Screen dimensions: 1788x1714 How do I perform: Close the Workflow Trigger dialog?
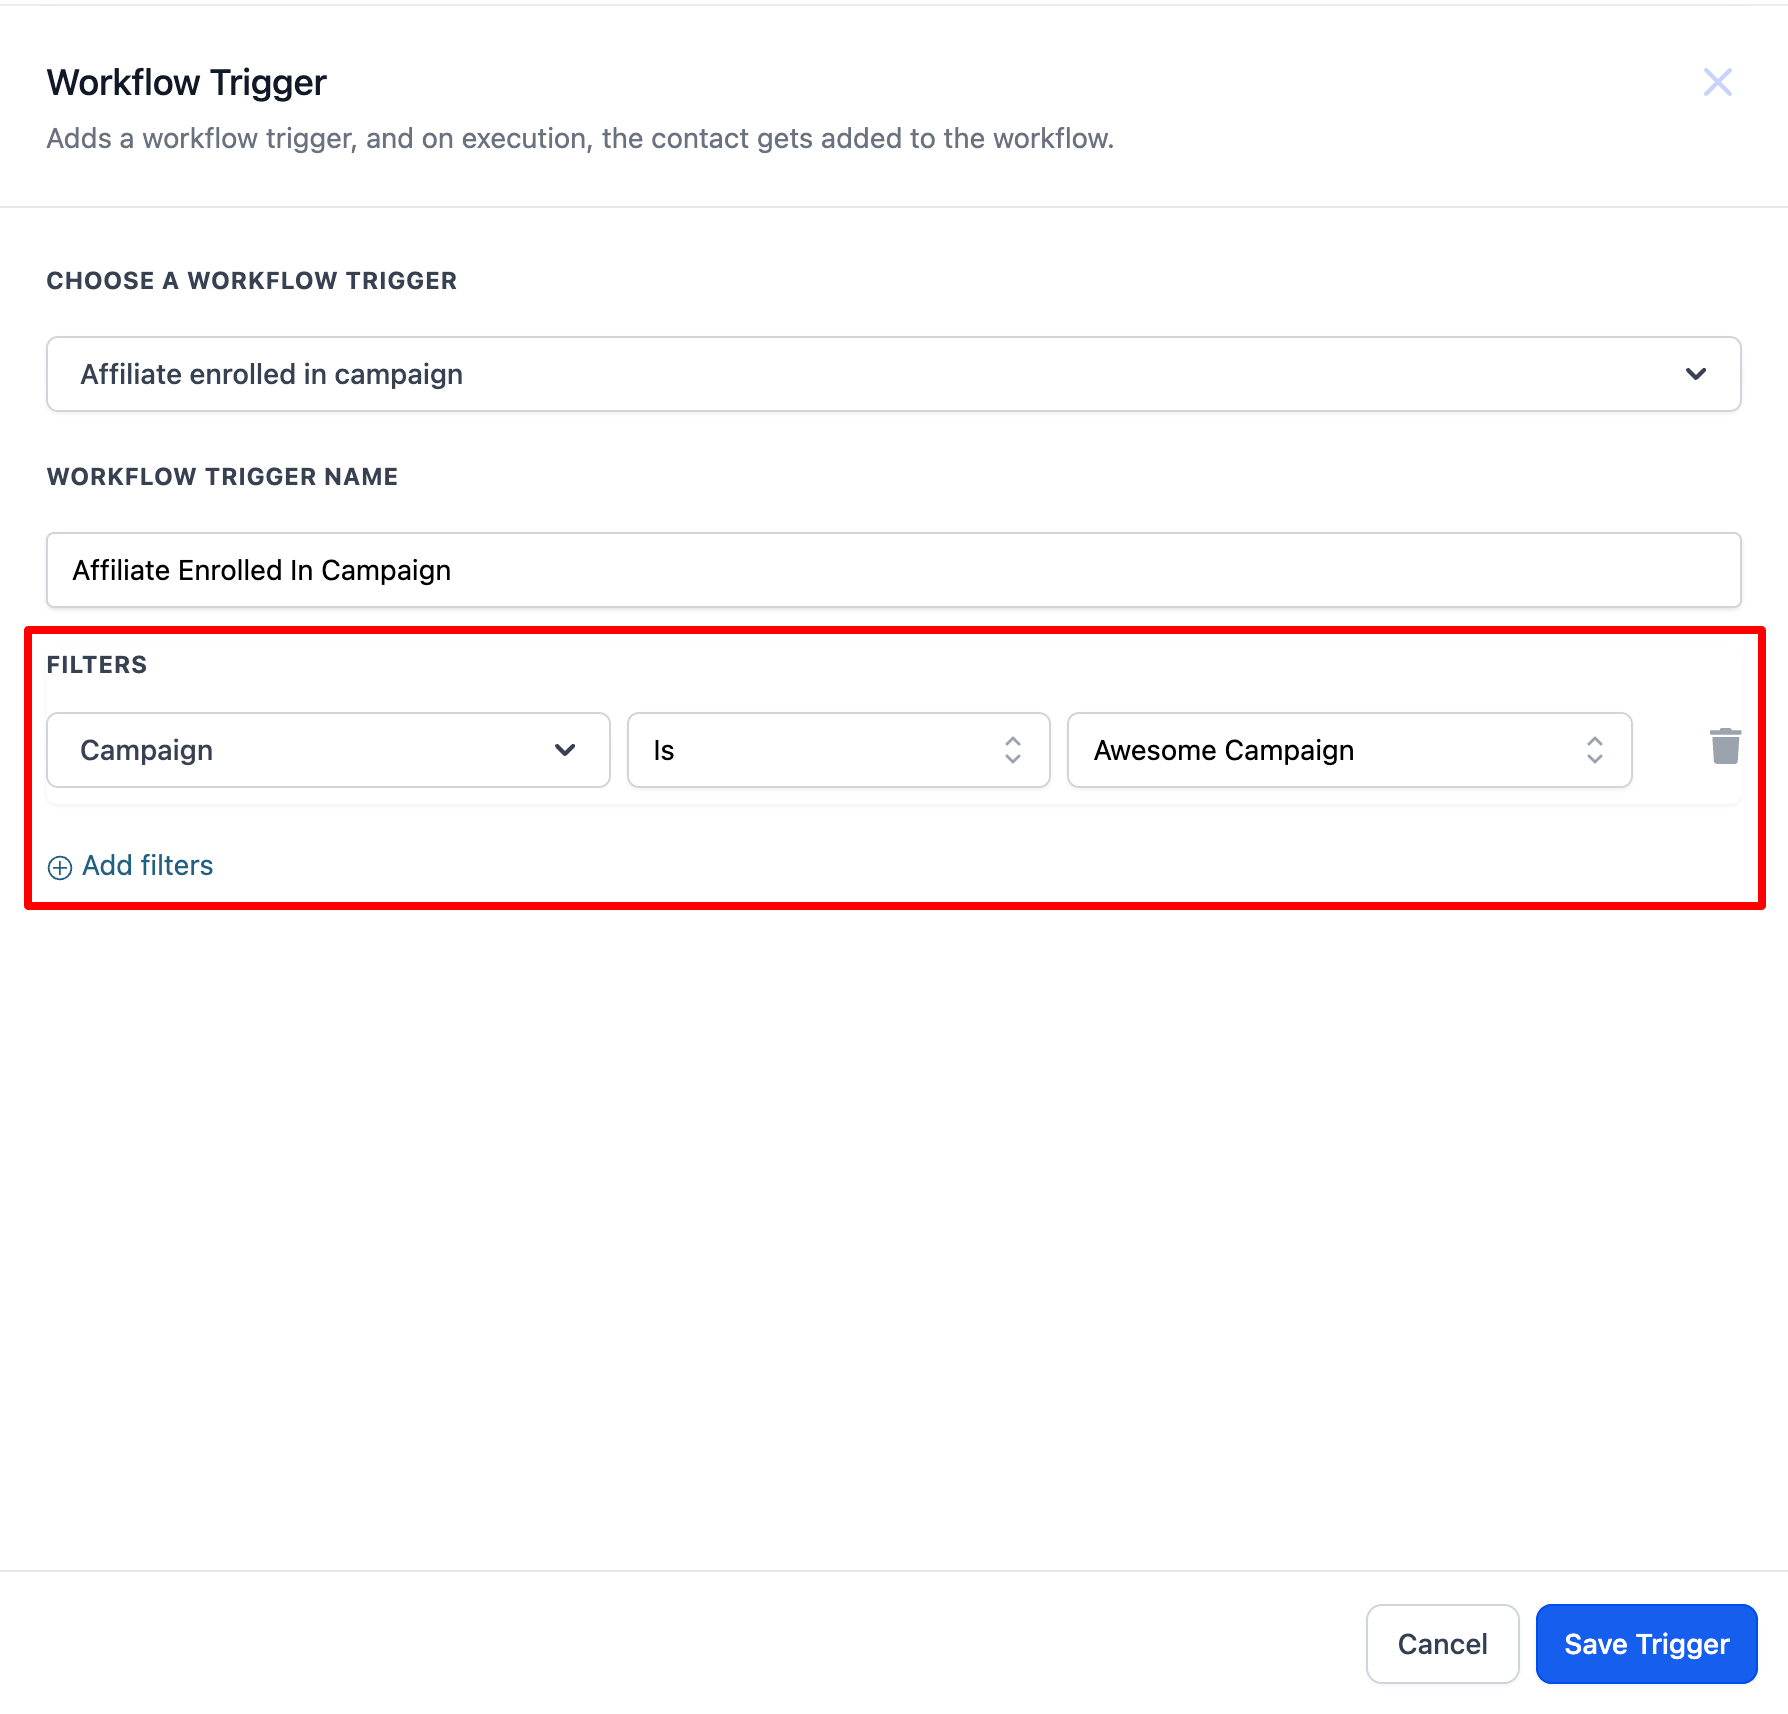coord(1717,82)
